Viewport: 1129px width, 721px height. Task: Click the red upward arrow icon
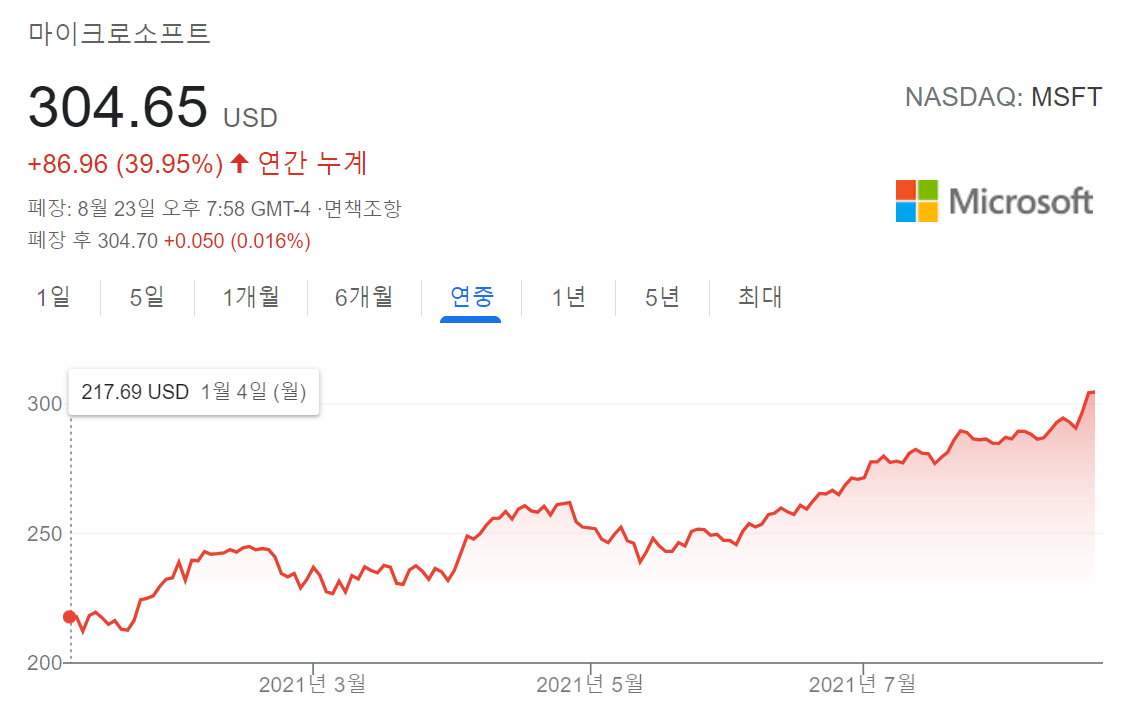point(239,163)
